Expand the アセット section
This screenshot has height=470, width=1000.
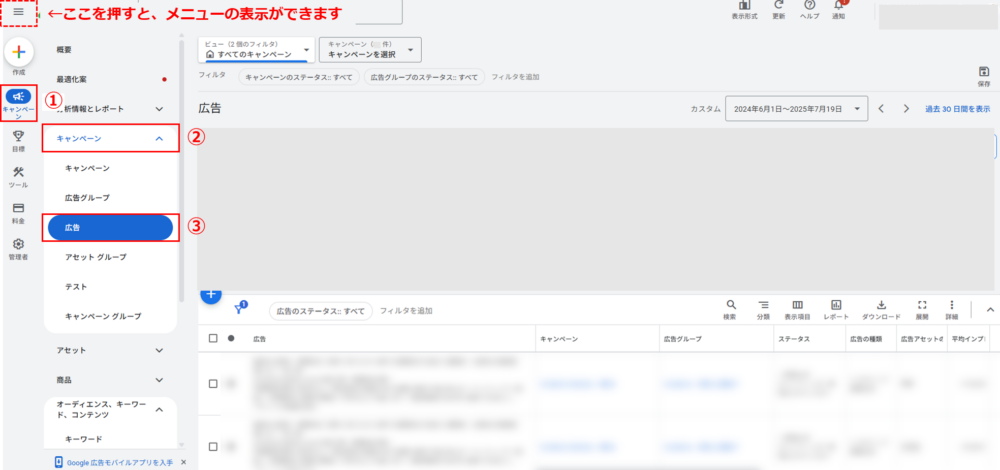[x=159, y=350]
